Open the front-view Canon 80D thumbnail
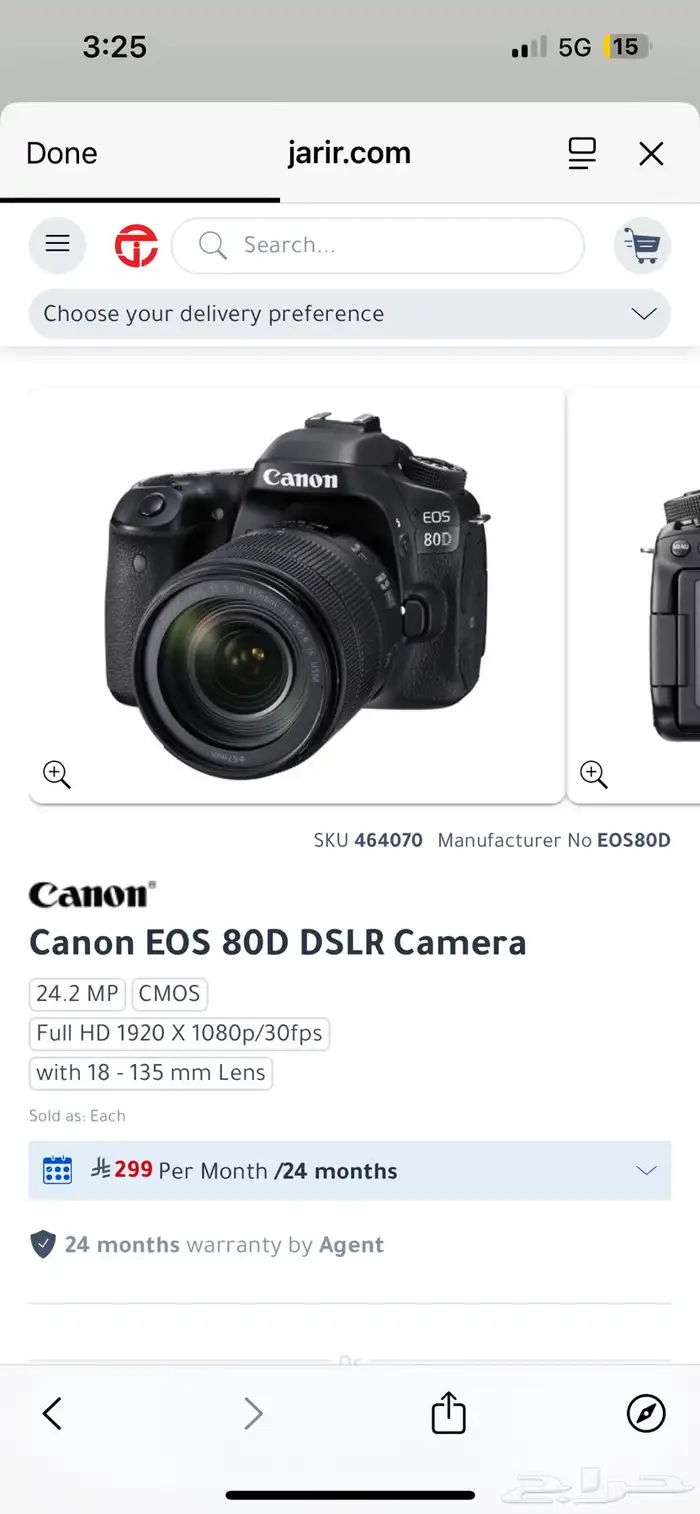The height and width of the screenshot is (1514, 700). 297,595
